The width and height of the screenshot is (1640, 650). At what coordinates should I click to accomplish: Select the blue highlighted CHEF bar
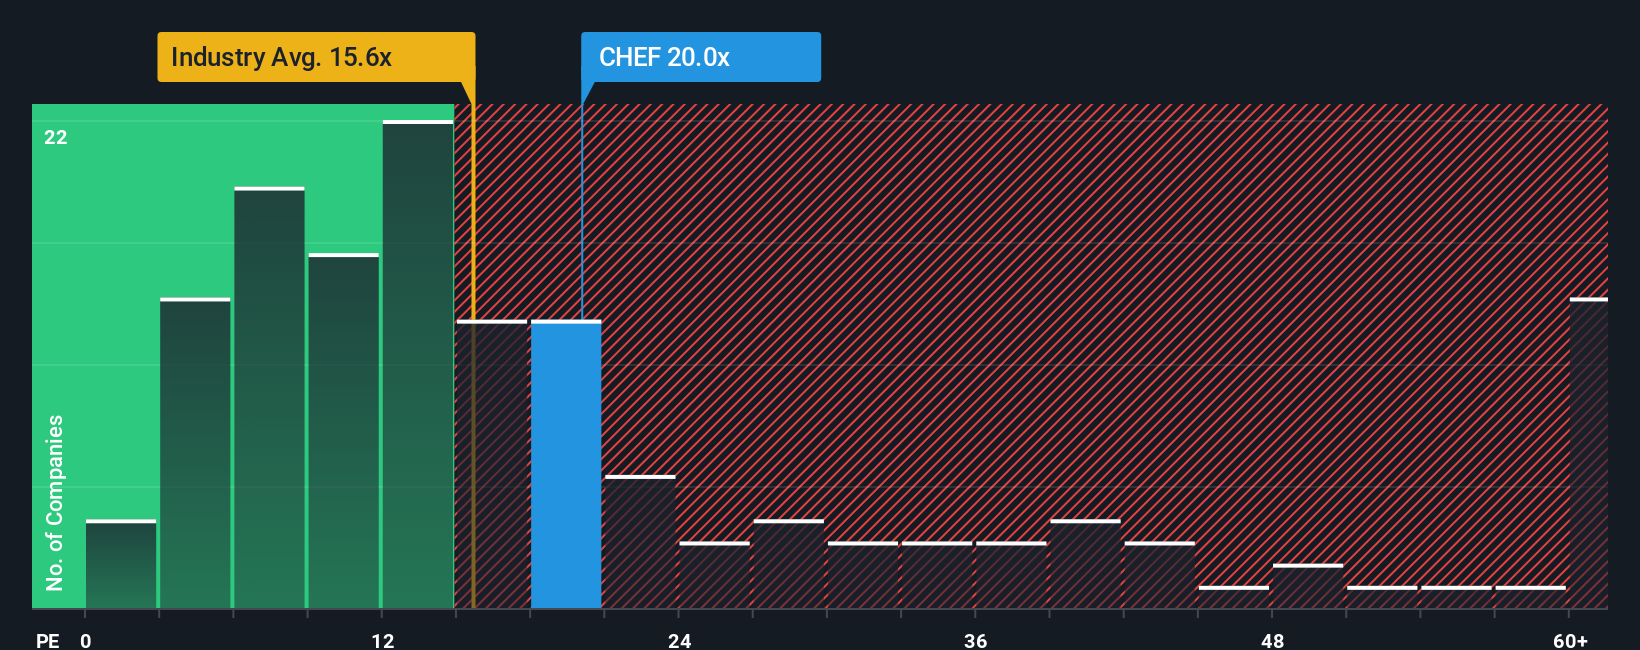tap(566, 464)
